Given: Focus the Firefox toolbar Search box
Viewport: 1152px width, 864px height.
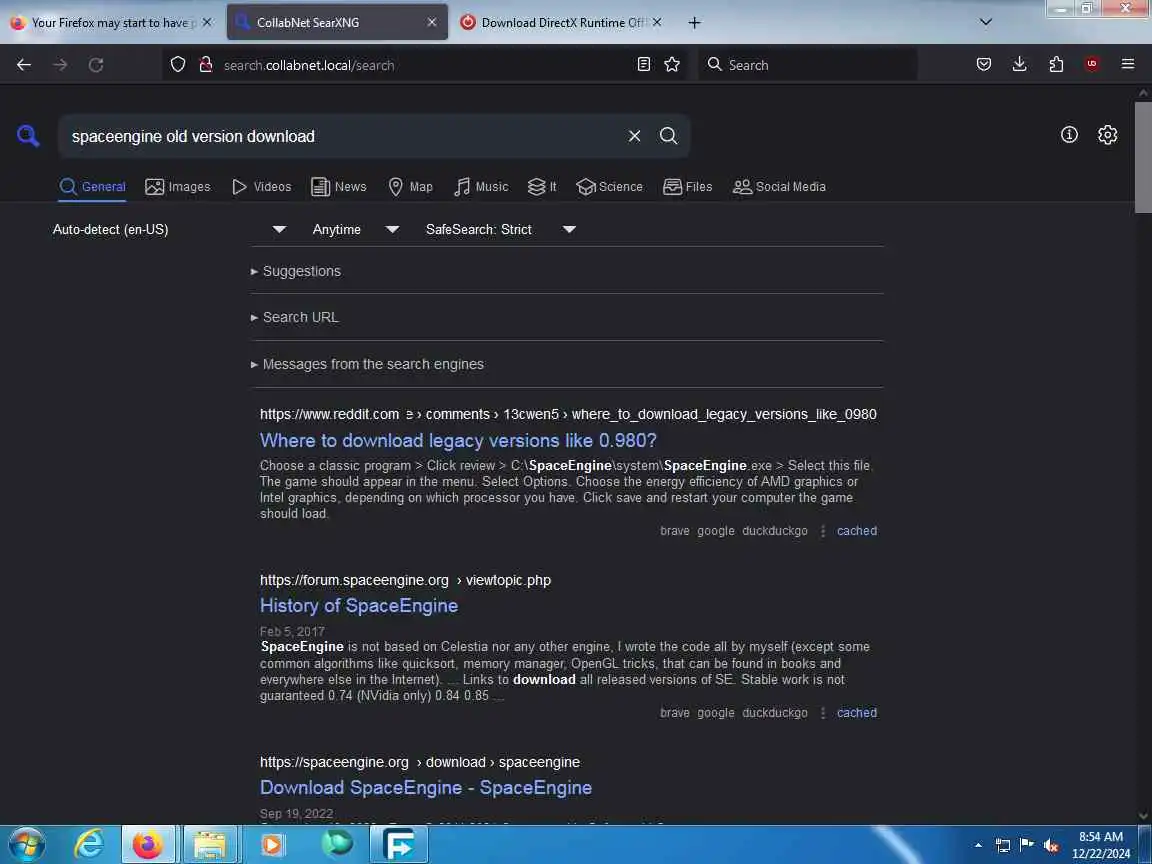Looking at the screenshot, I should click(808, 65).
